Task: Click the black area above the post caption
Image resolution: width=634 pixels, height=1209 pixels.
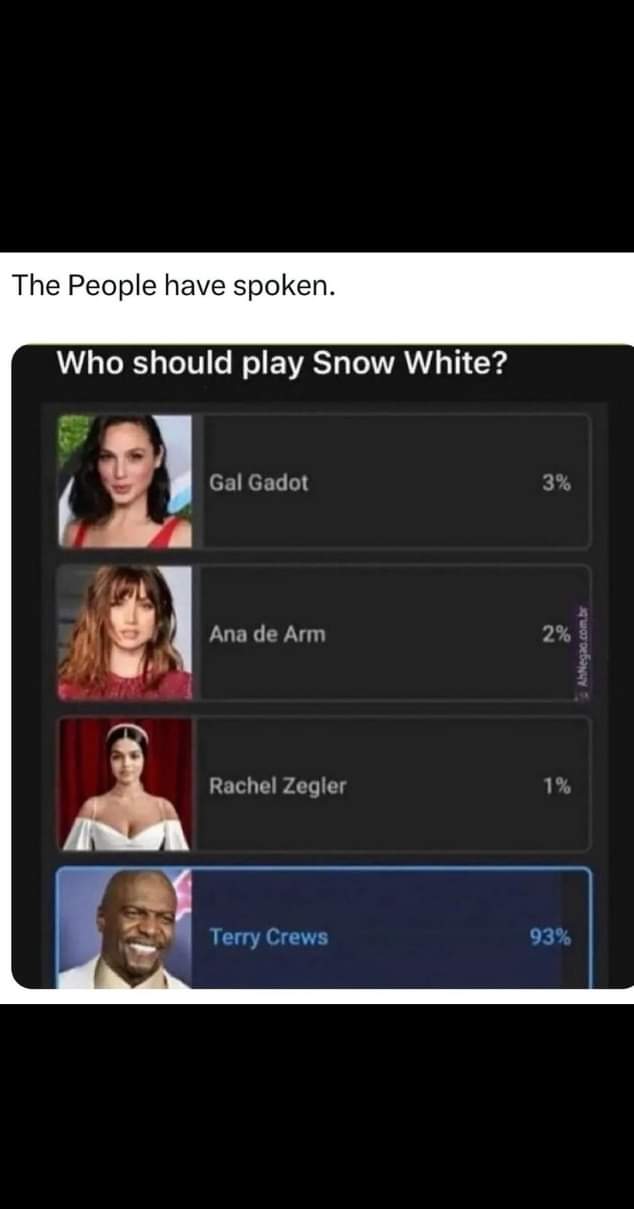Action: click(317, 126)
